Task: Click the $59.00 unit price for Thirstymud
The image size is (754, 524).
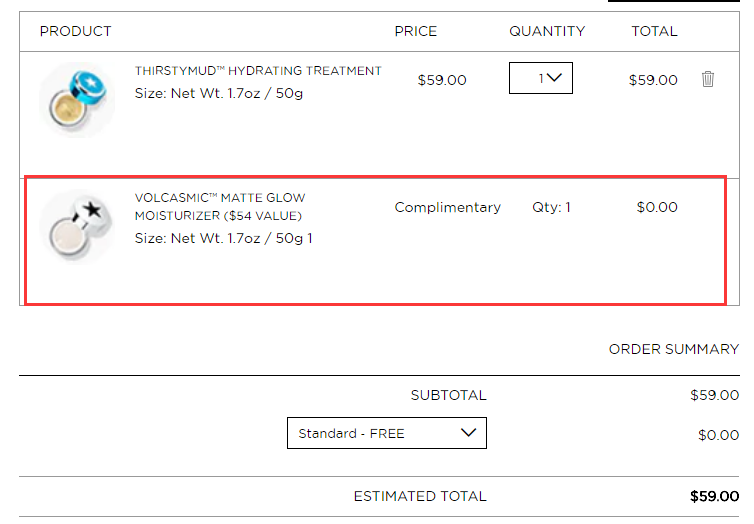Action: pos(442,80)
